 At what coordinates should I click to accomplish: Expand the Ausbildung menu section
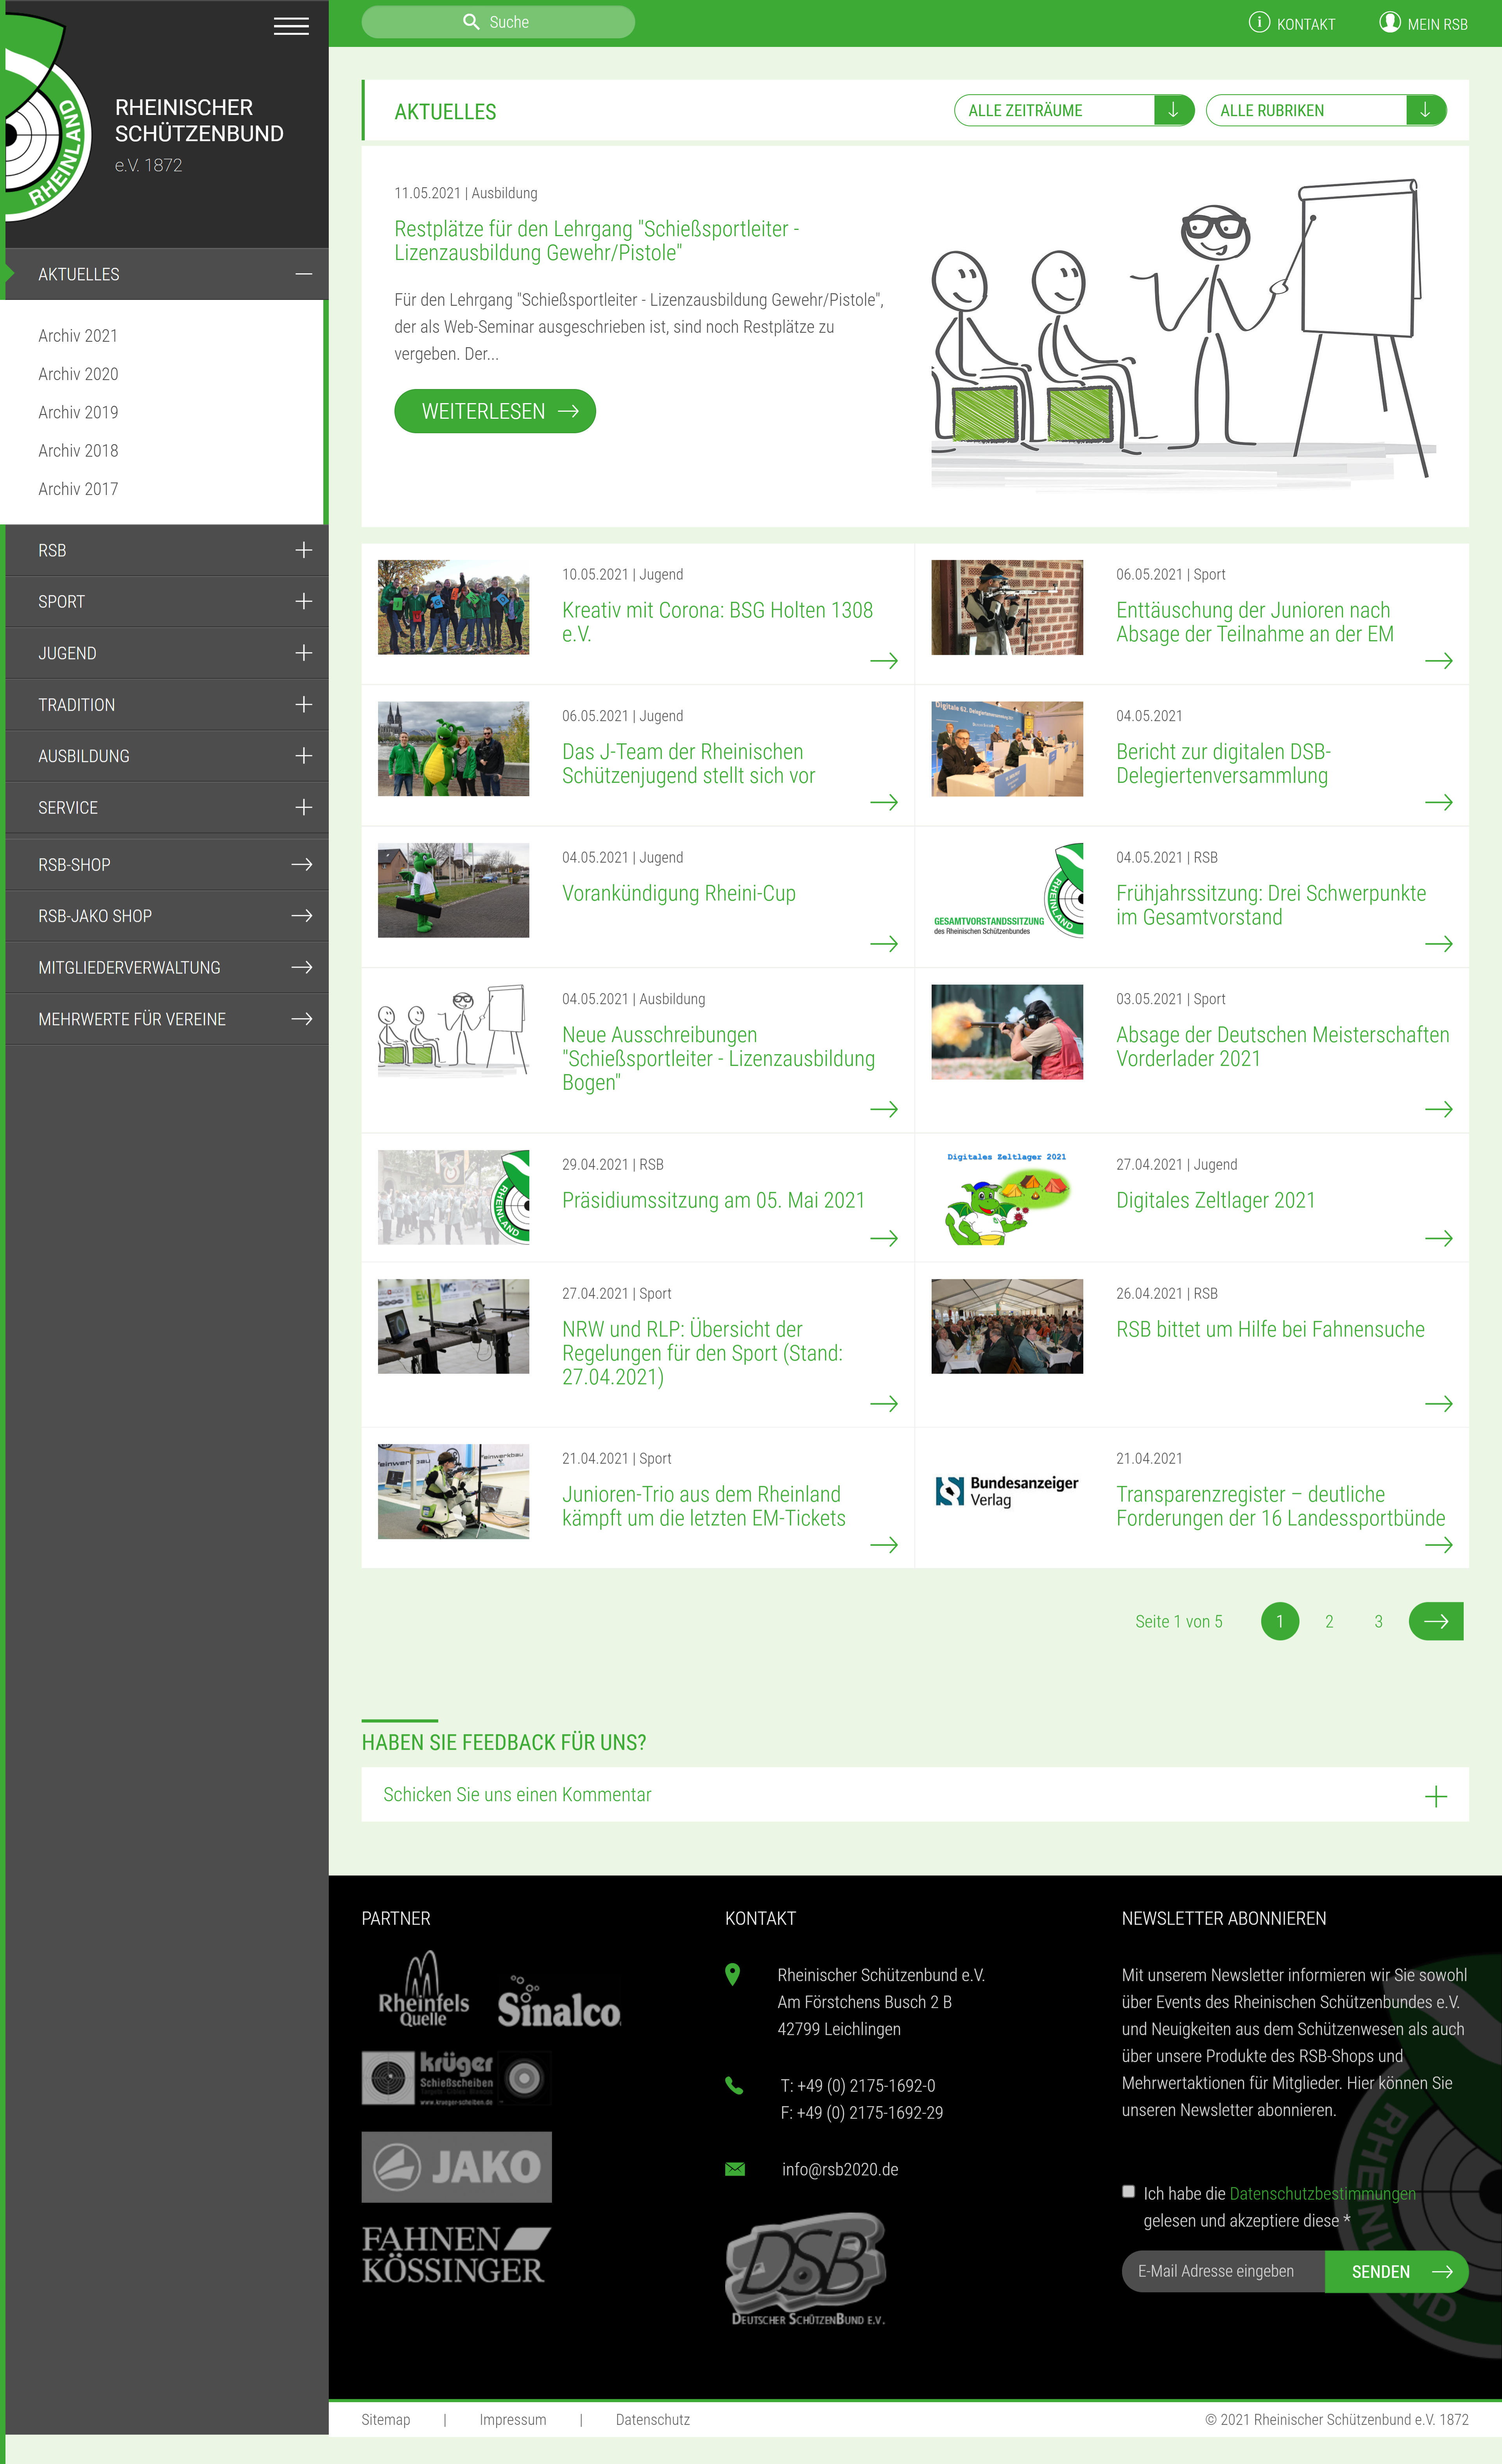point(304,756)
